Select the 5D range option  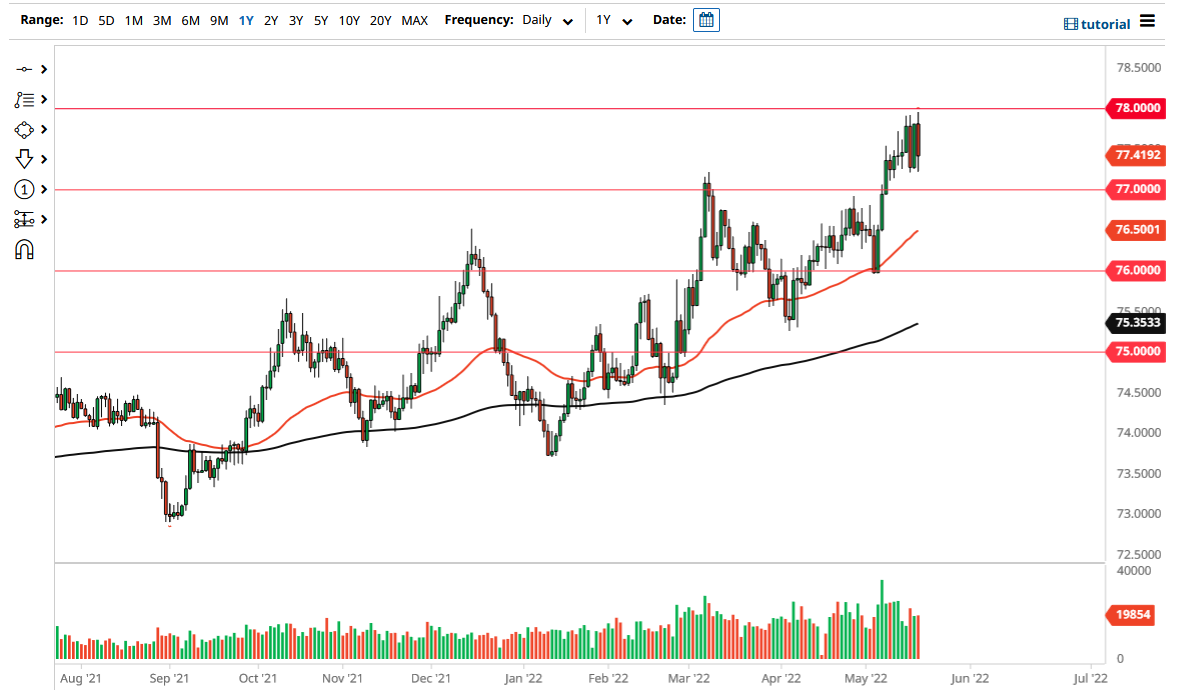tap(106, 19)
